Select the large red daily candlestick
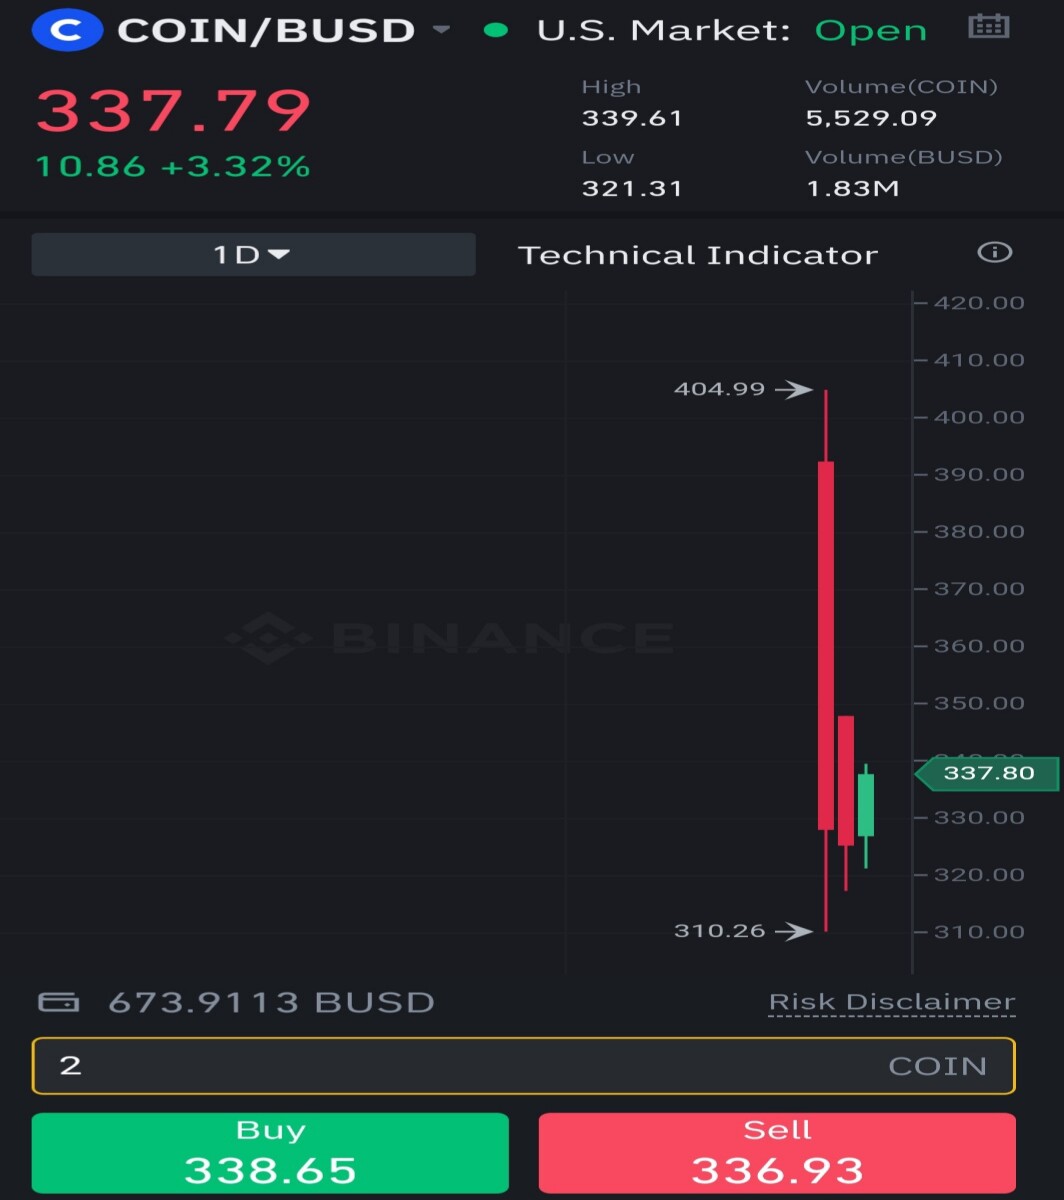This screenshot has width=1064, height=1200. pyautogui.click(x=826, y=645)
